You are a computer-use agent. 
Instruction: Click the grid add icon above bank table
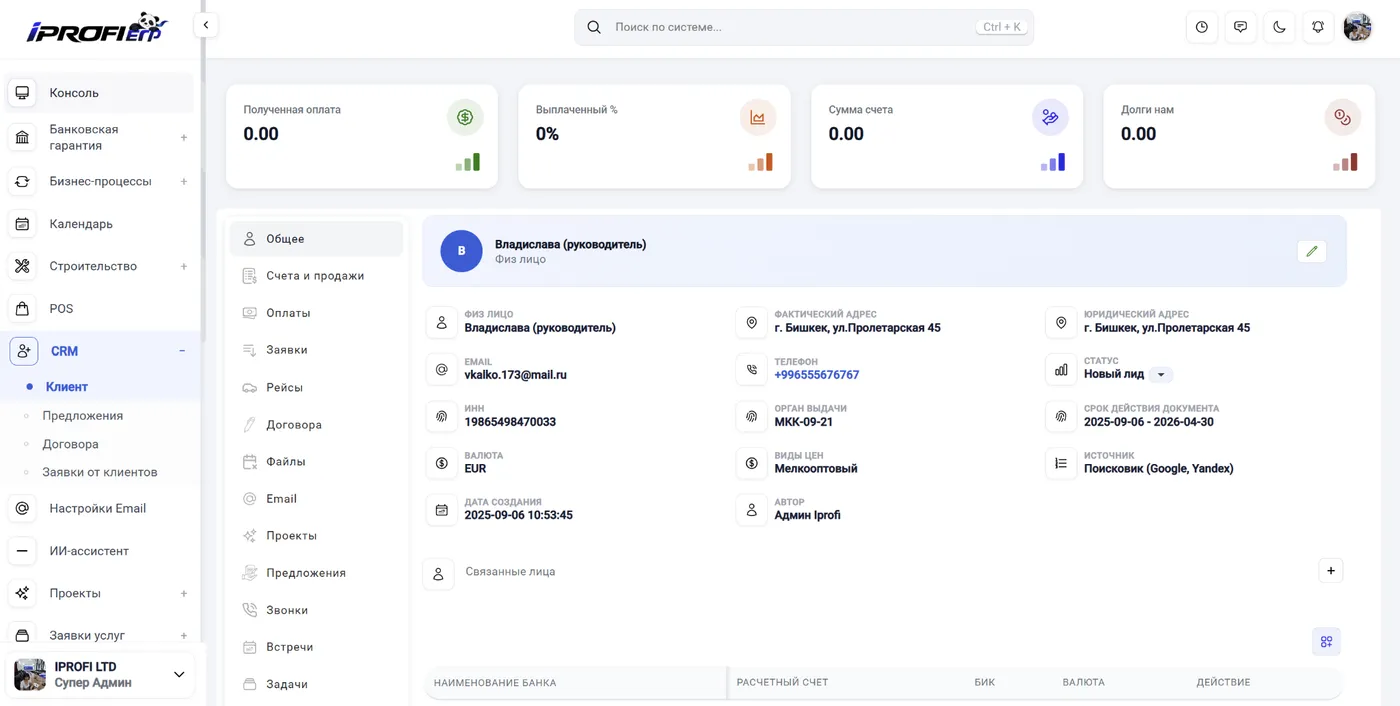pyautogui.click(x=1326, y=642)
